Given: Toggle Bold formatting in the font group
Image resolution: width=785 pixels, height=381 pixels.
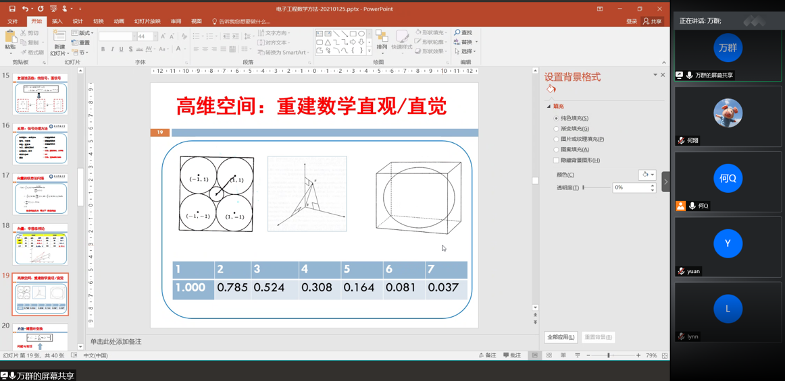Looking at the screenshot, I should click(x=103, y=49).
